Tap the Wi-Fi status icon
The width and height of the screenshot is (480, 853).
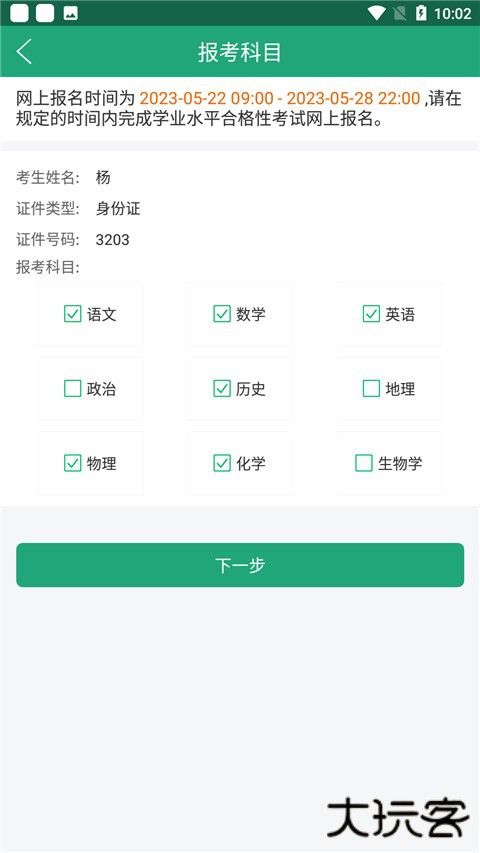[376, 13]
